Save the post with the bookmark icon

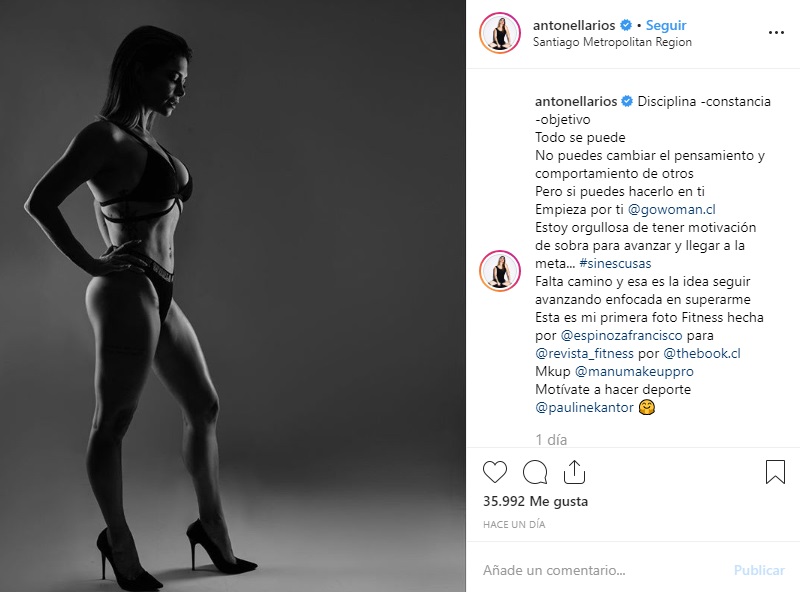click(x=775, y=472)
